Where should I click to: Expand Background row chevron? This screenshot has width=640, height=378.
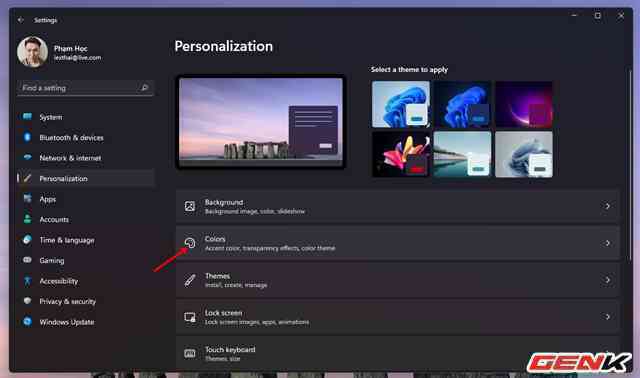pyautogui.click(x=607, y=206)
